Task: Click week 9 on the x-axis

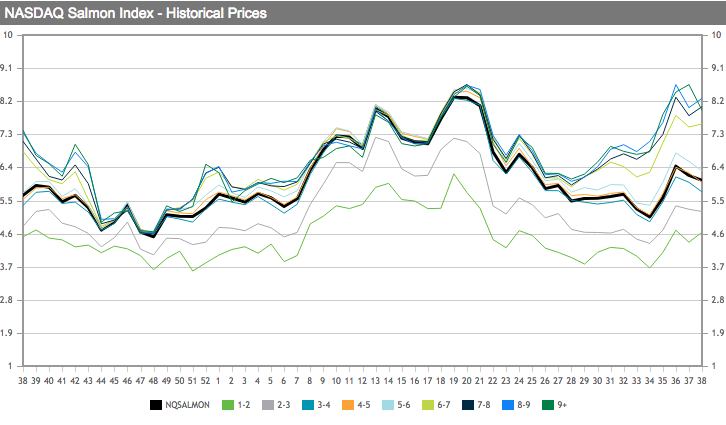Action: click(323, 381)
